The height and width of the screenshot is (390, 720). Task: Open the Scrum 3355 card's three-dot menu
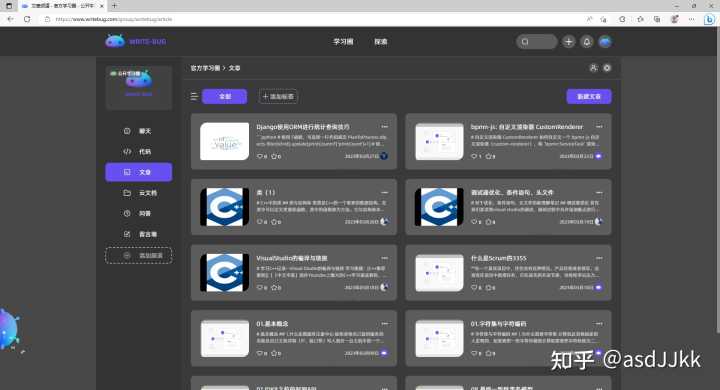click(x=599, y=258)
